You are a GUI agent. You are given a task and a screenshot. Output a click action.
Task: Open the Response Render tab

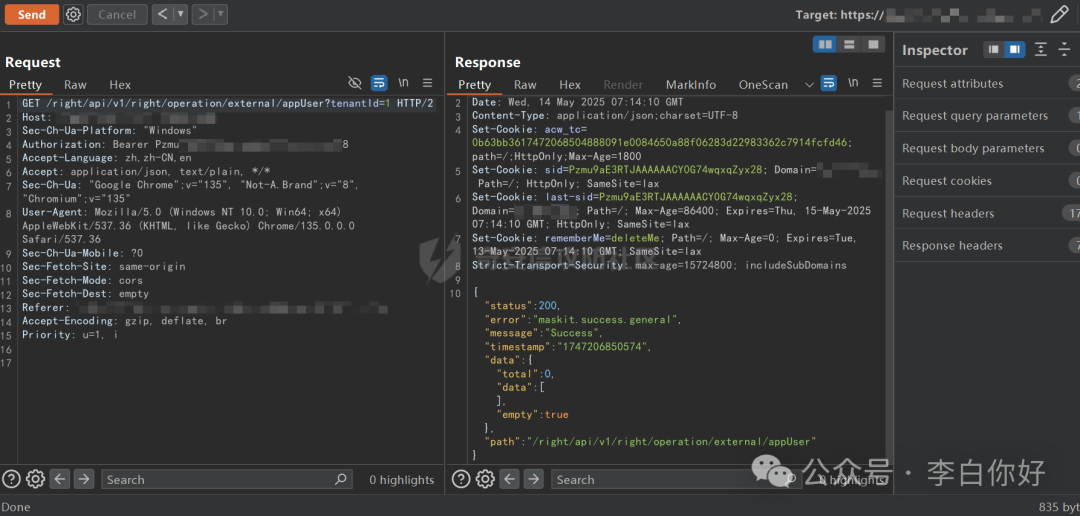[x=623, y=85]
